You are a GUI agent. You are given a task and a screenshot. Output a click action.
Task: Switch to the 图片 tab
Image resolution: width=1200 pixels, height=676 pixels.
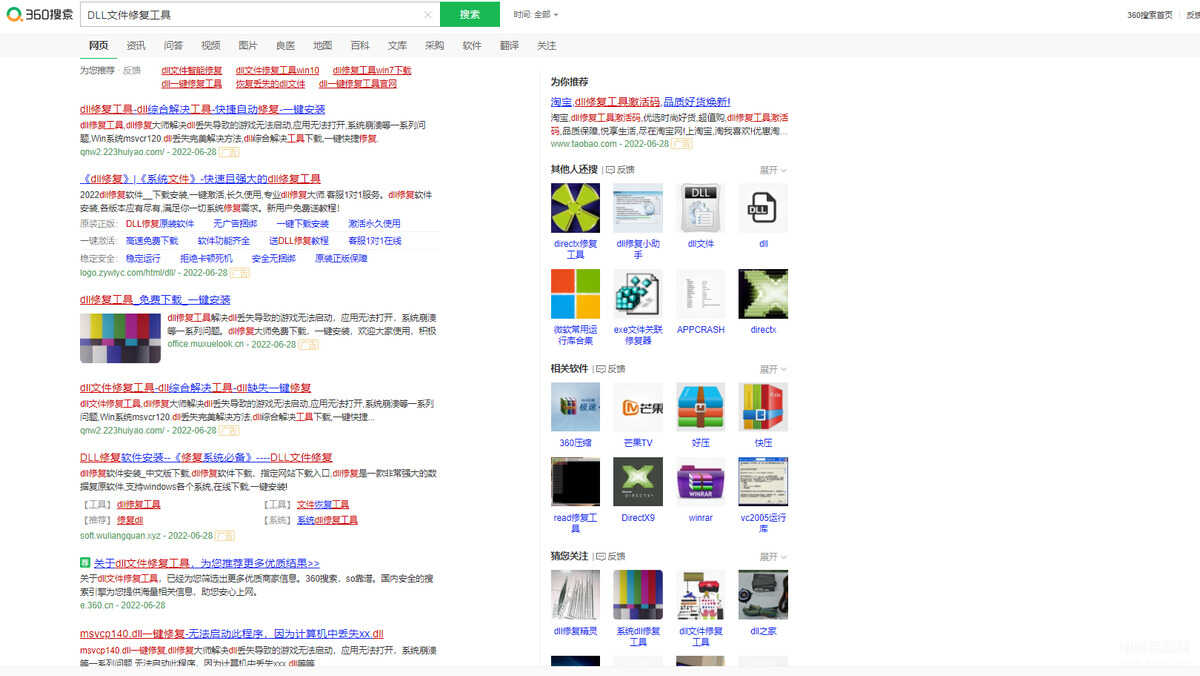click(x=248, y=45)
